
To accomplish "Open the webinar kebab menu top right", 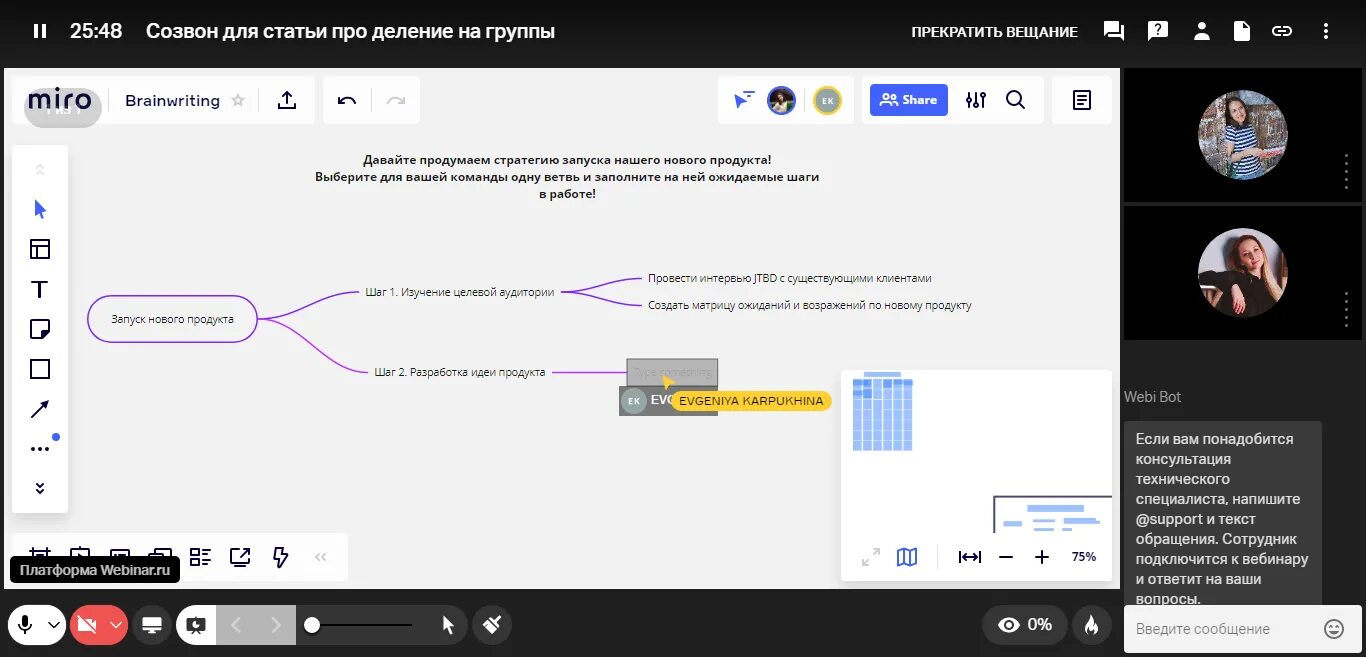I will click(1325, 31).
